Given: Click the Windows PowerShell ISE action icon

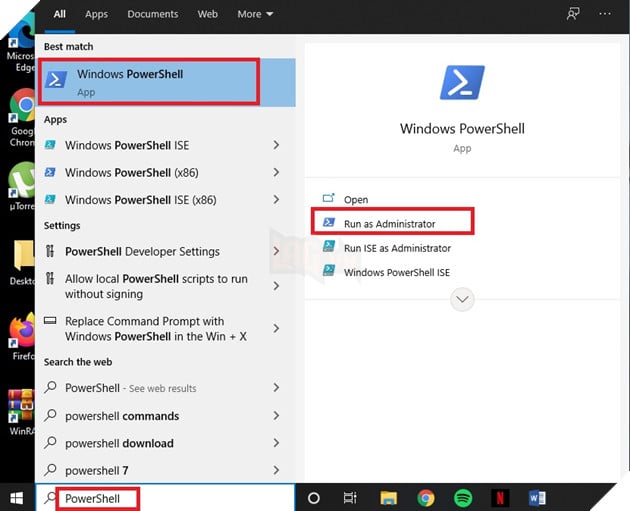Looking at the screenshot, I should 329,270.
